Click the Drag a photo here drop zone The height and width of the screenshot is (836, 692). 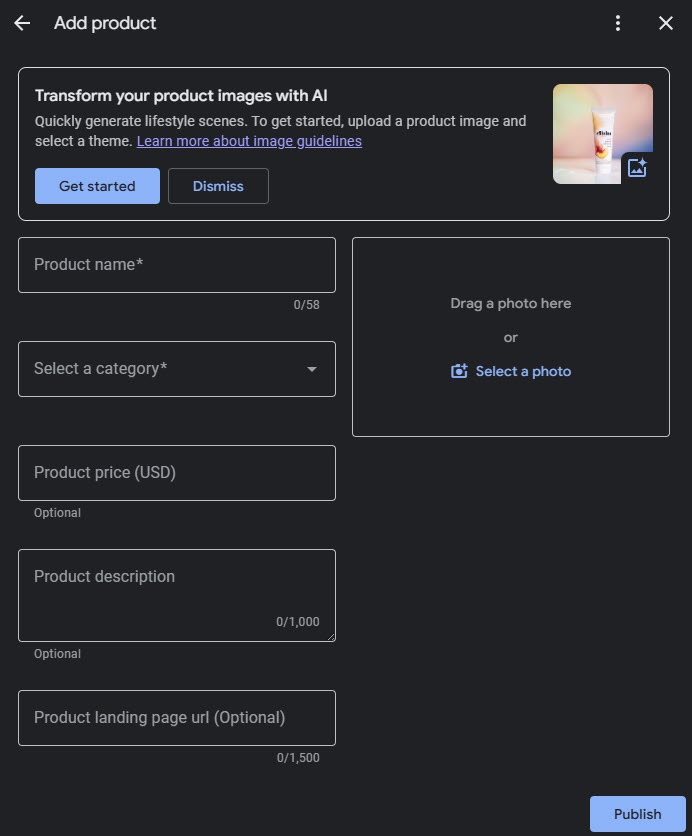(510, 303)
